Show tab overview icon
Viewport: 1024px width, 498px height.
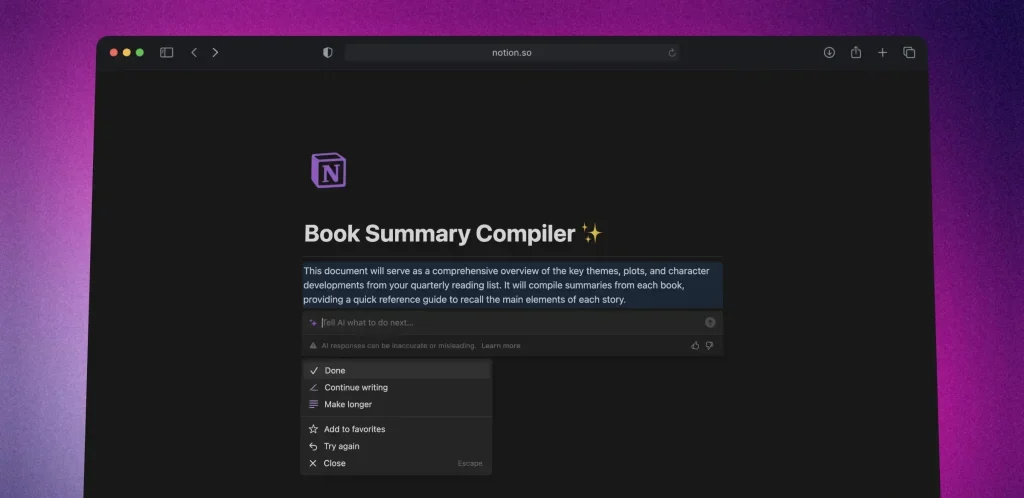909,52
